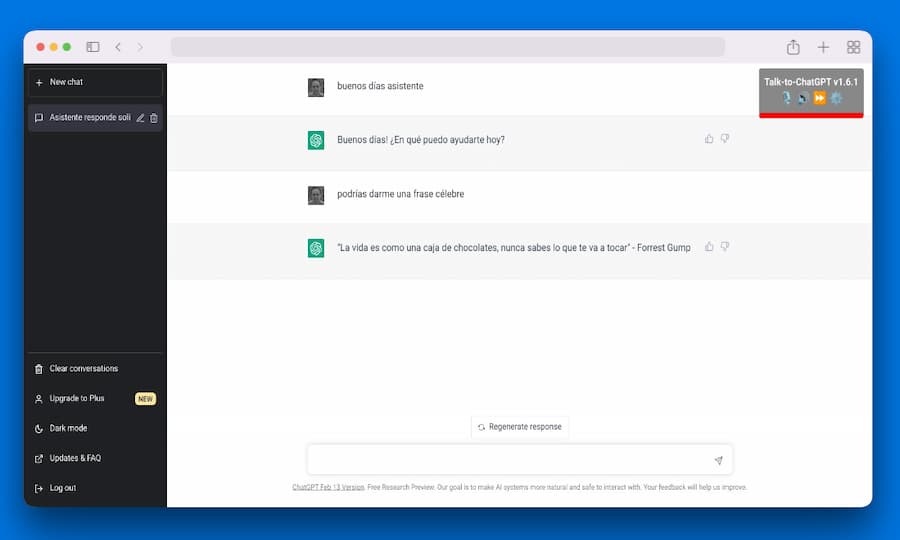
Task: Click the red status bar of Talk-to-ChatGPT
Action: [x=811, y=115]
